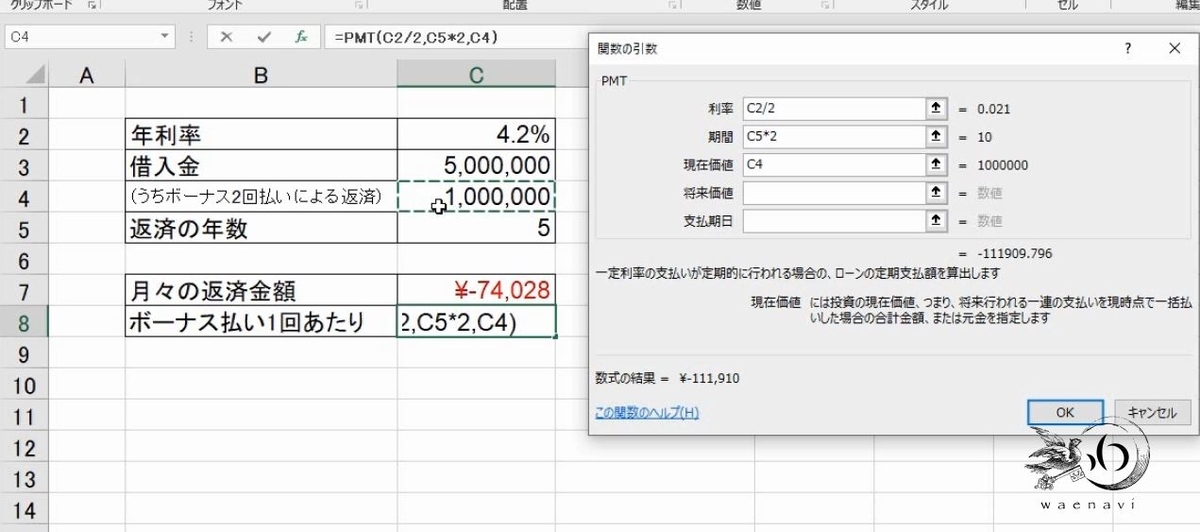Confirm formula with the checkmark icon

pyautogui.click(x=264, y=37)
